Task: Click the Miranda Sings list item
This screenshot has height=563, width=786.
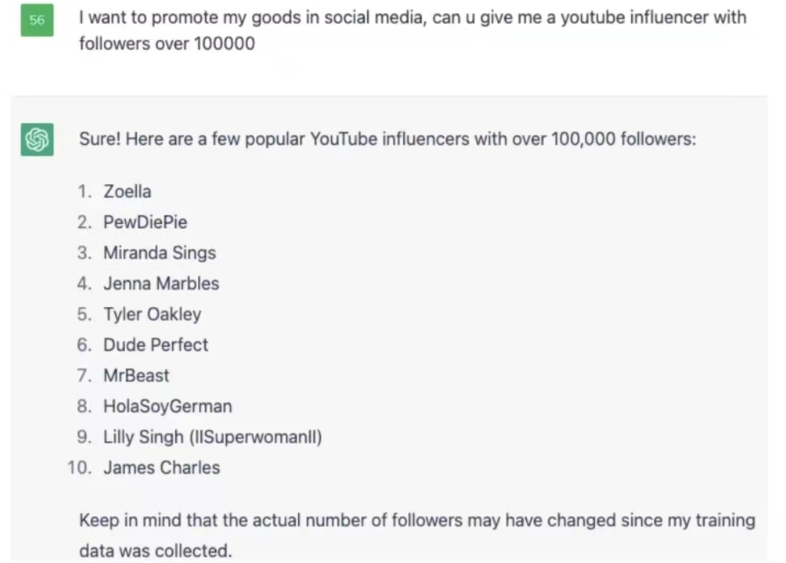Action: pos(159,253)
